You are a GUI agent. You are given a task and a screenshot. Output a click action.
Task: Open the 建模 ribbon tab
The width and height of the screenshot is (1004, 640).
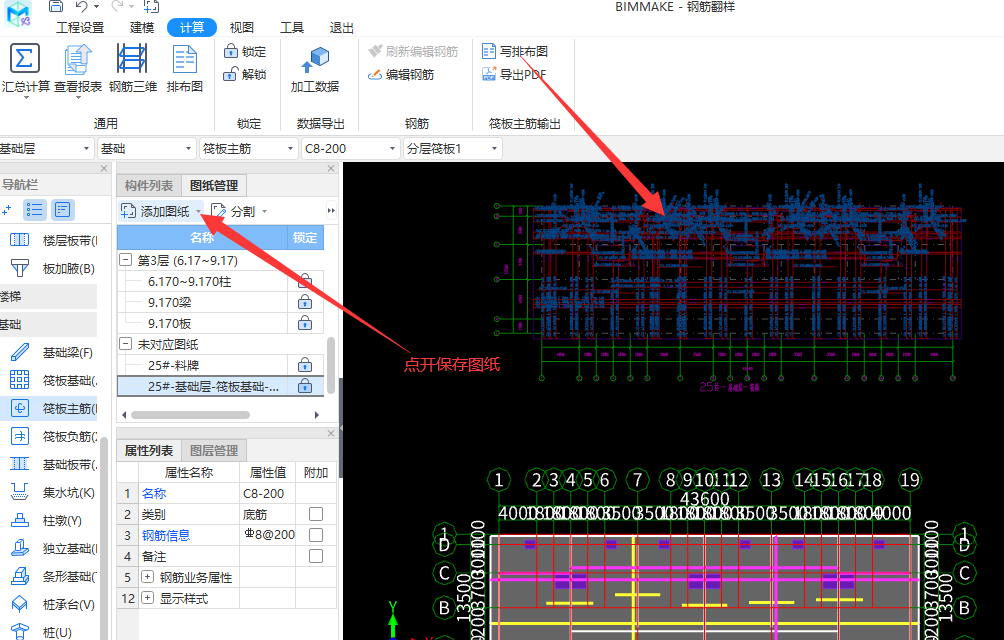tap(142, 28)
